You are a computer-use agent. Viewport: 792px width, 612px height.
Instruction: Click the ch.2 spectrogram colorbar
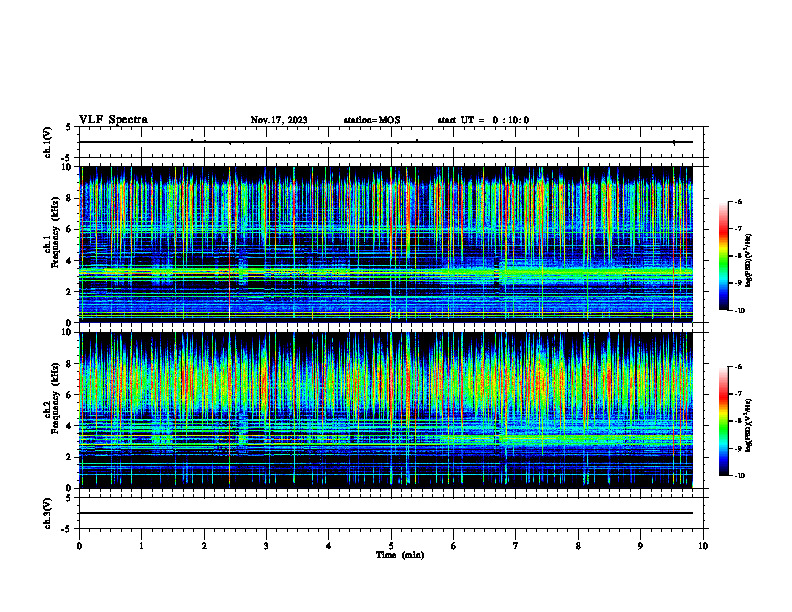point(723,421)
